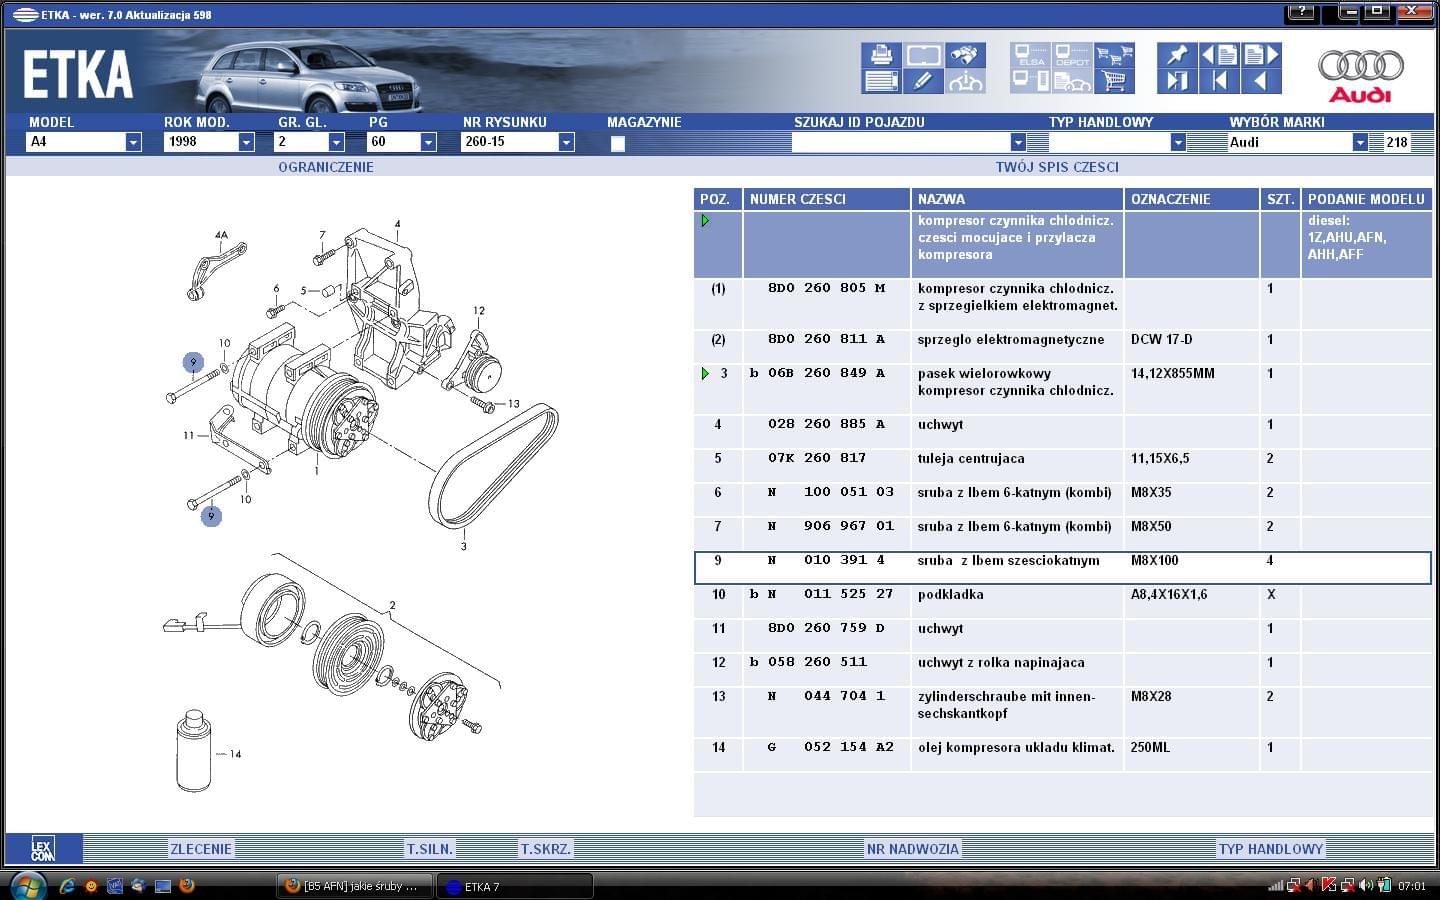Image resolution: width=1440 pixels, height=900 pixels.
Task: Click the LexCom logo in the bottom bar
Action: (x=42, y=849)
